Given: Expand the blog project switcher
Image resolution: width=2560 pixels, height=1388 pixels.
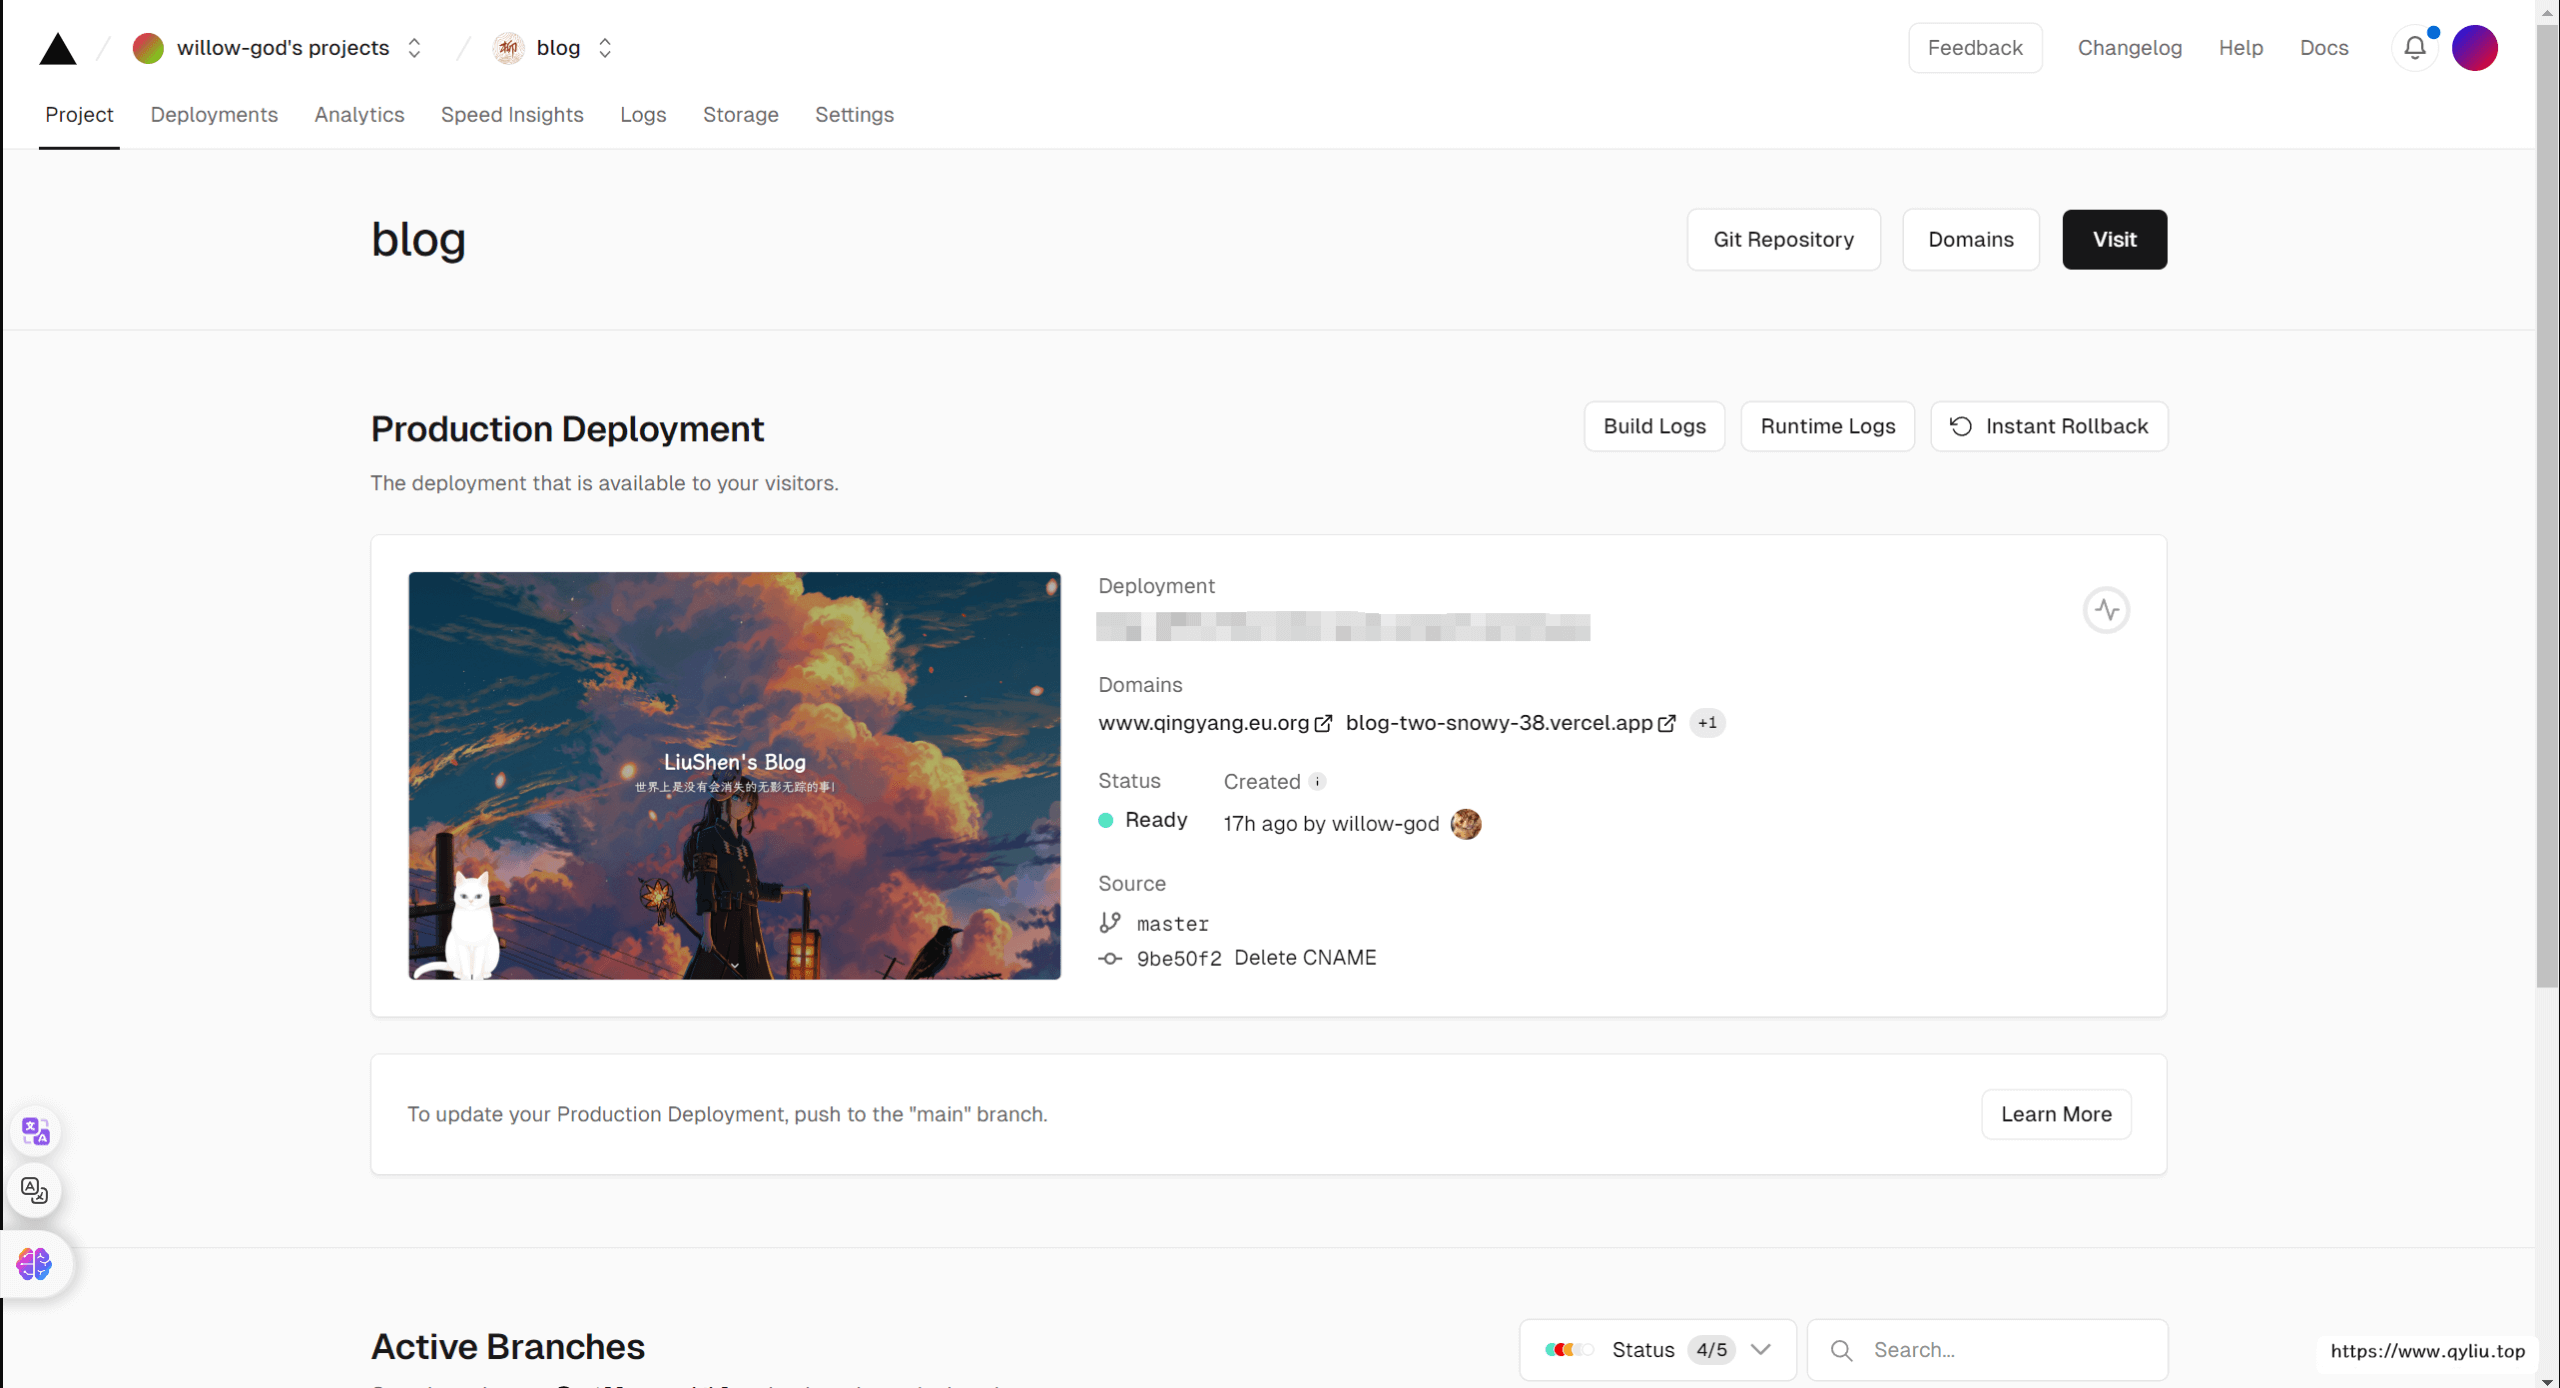Looking at the screenshot, I should click(604, 48).
